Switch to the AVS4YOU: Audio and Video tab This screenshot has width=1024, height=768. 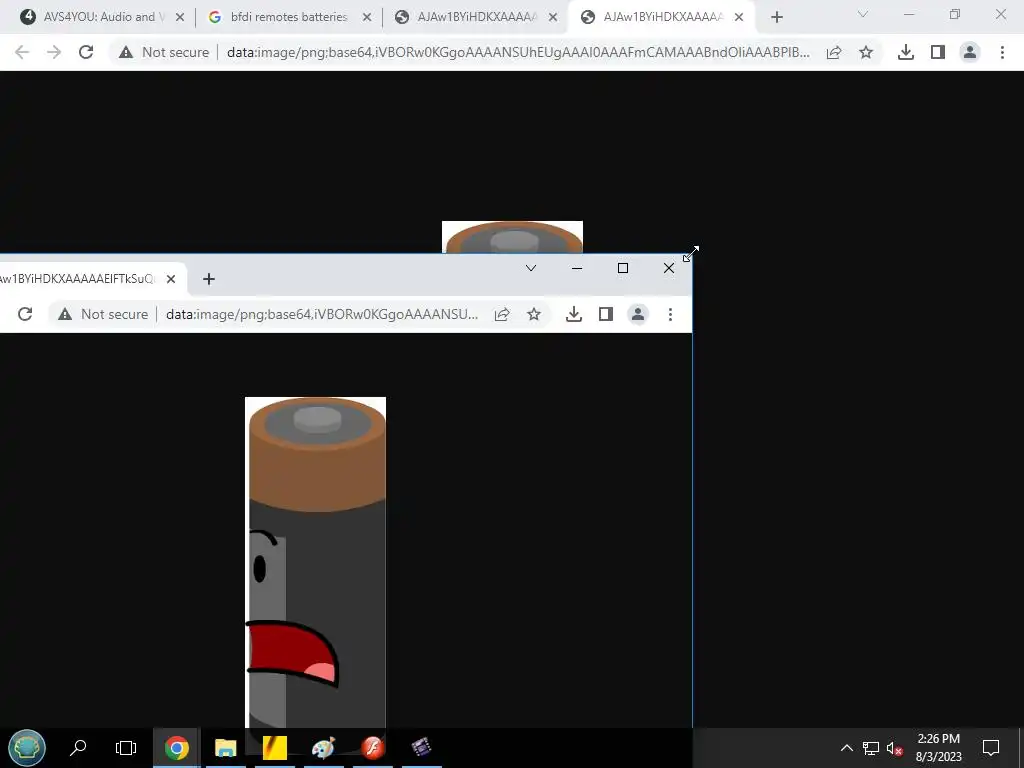(101, 17)
